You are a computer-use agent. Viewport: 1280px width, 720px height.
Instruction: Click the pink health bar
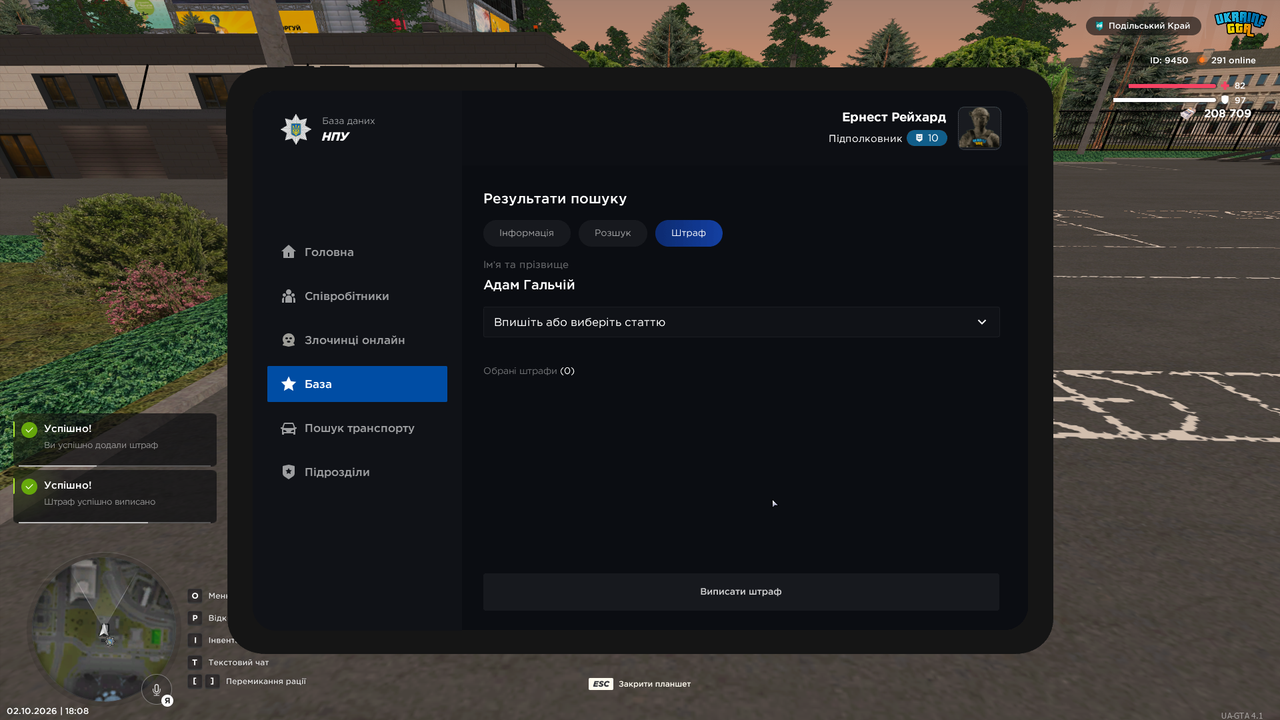1172,86
